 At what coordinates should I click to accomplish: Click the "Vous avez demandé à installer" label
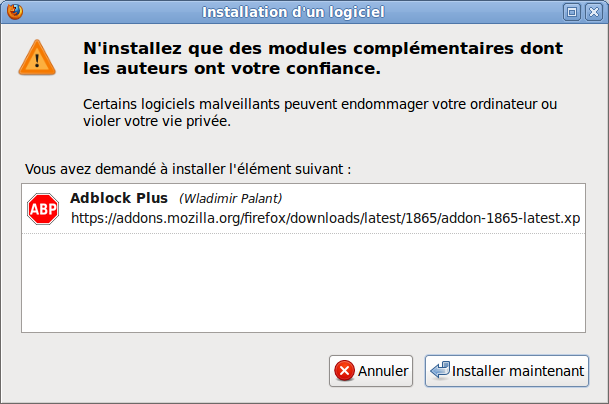[188, 169]
